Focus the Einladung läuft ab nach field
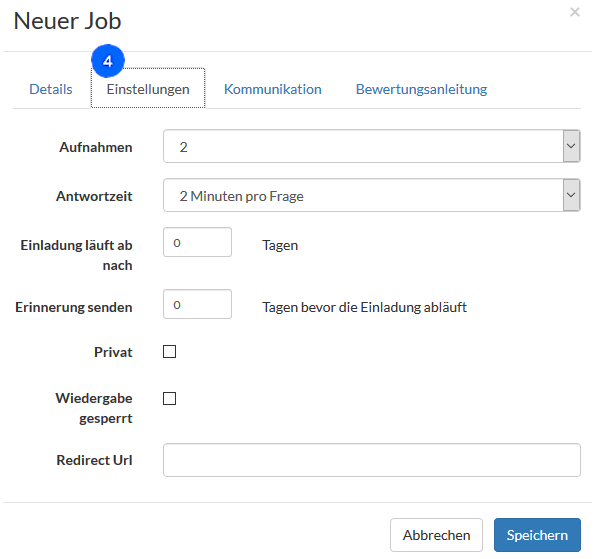Screen dimensions: 597x559 point(197,242)
